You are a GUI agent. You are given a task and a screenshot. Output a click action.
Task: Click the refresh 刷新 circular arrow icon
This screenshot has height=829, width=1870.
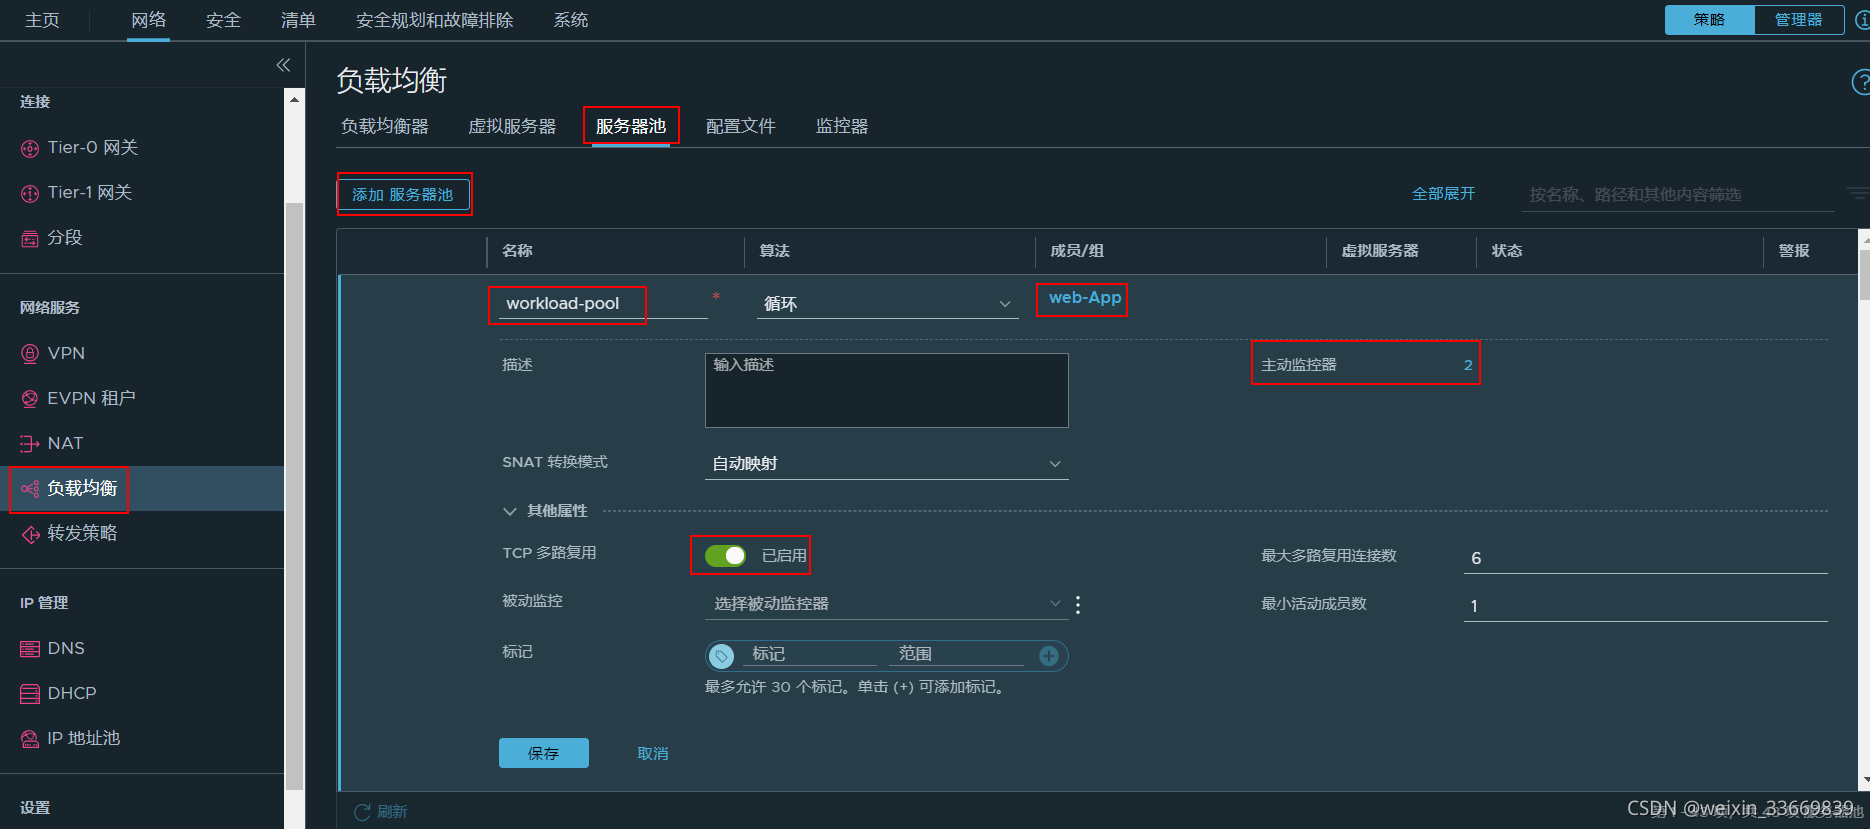[x=362, y=812]
